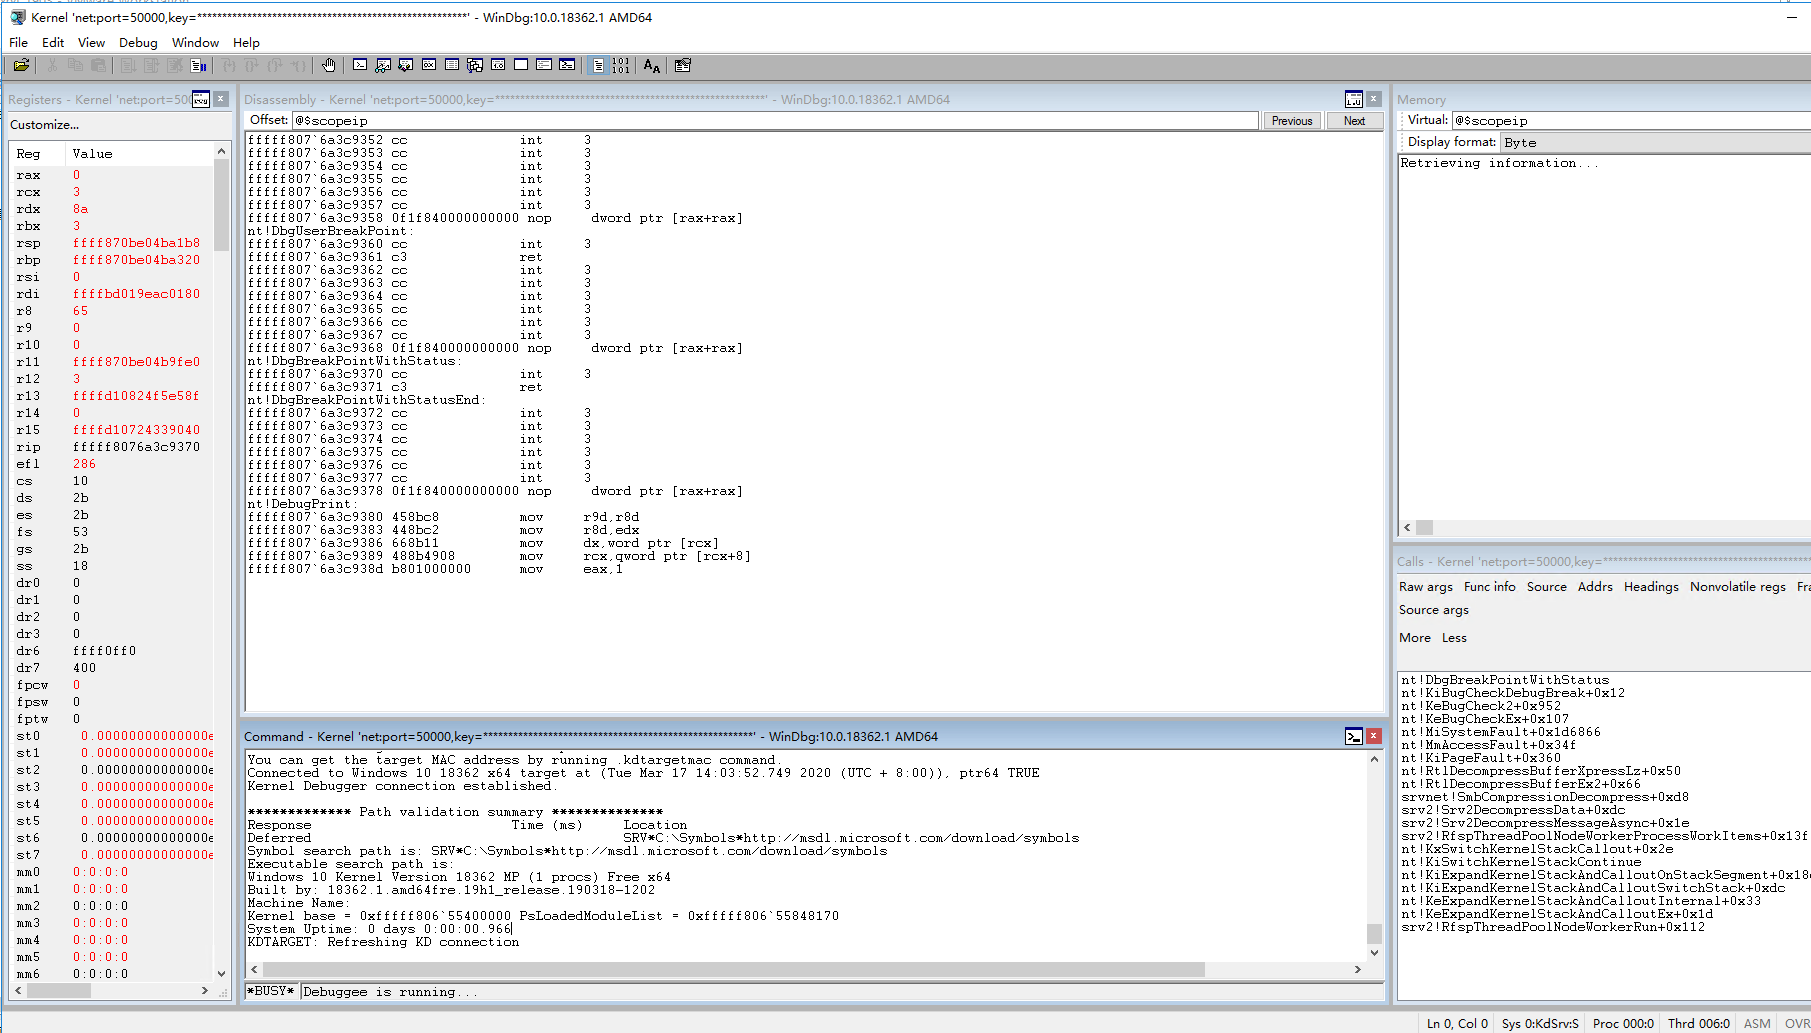Open the File menu

[x=19, y=42]
